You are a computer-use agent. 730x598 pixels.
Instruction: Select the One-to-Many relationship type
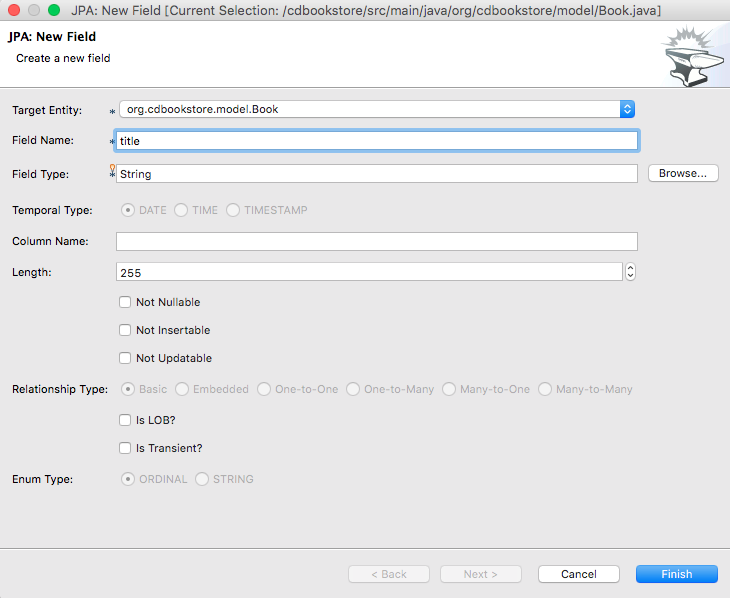pyautogui.click(x=353, y=389)
